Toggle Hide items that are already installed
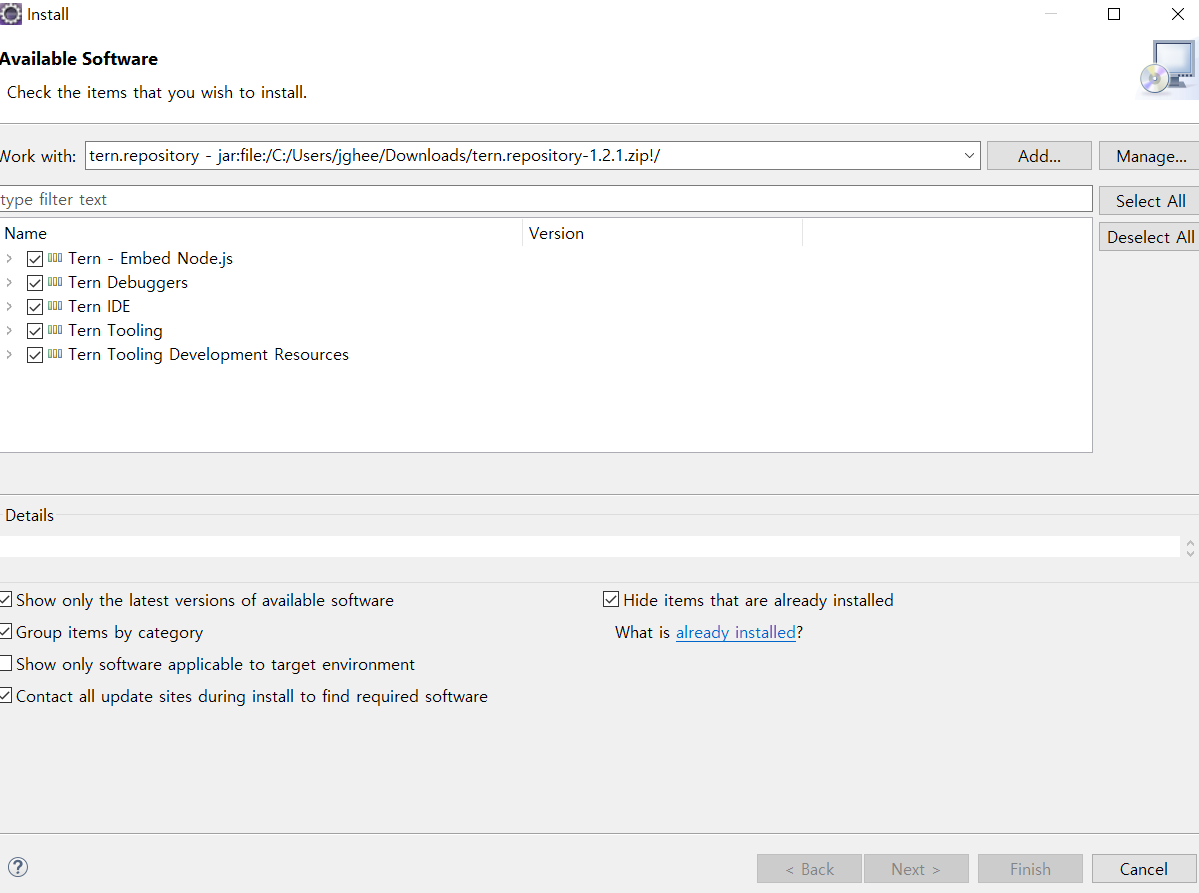 [x=611, y=599]
